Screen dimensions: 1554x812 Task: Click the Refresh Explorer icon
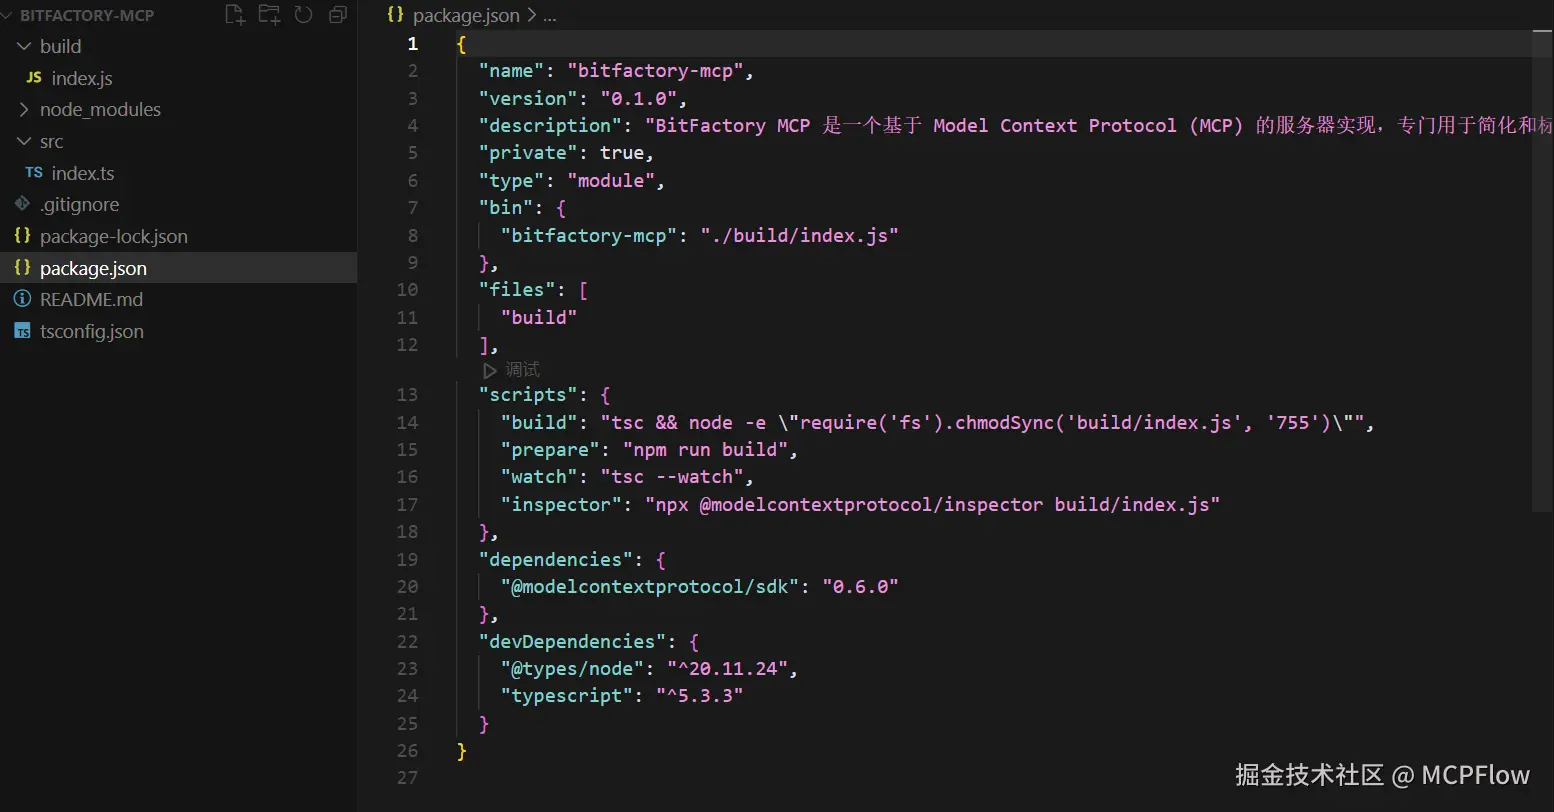tap(304, 14)
